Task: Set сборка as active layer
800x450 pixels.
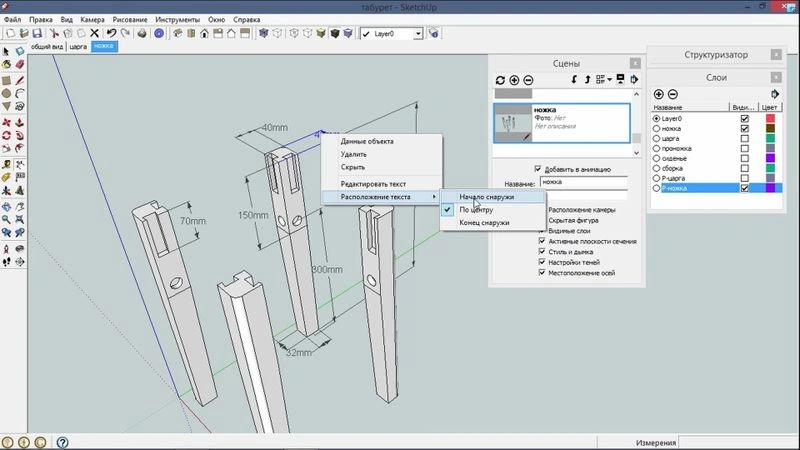Action: point(657,168)
